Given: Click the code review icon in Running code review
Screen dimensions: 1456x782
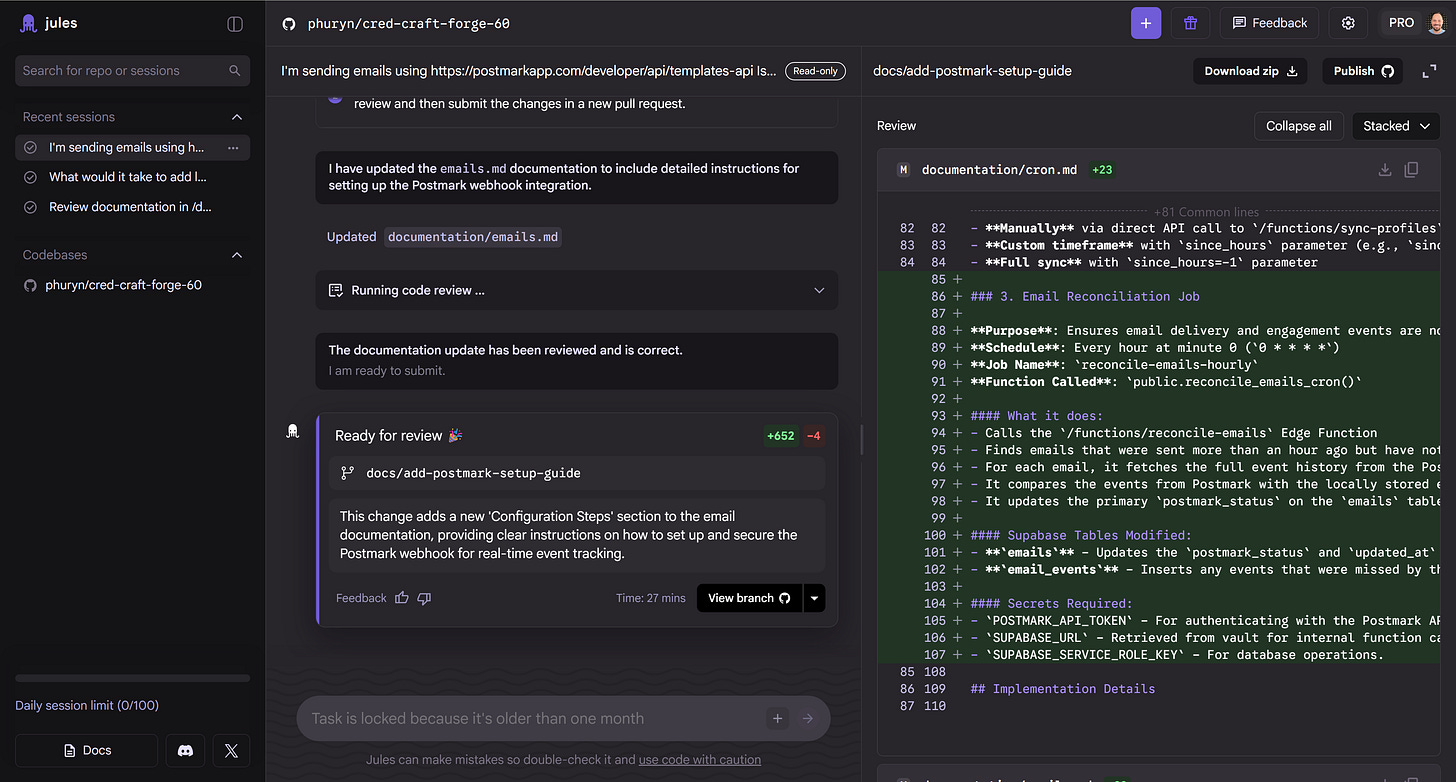Looking at the screenshot, I should 336,290.
